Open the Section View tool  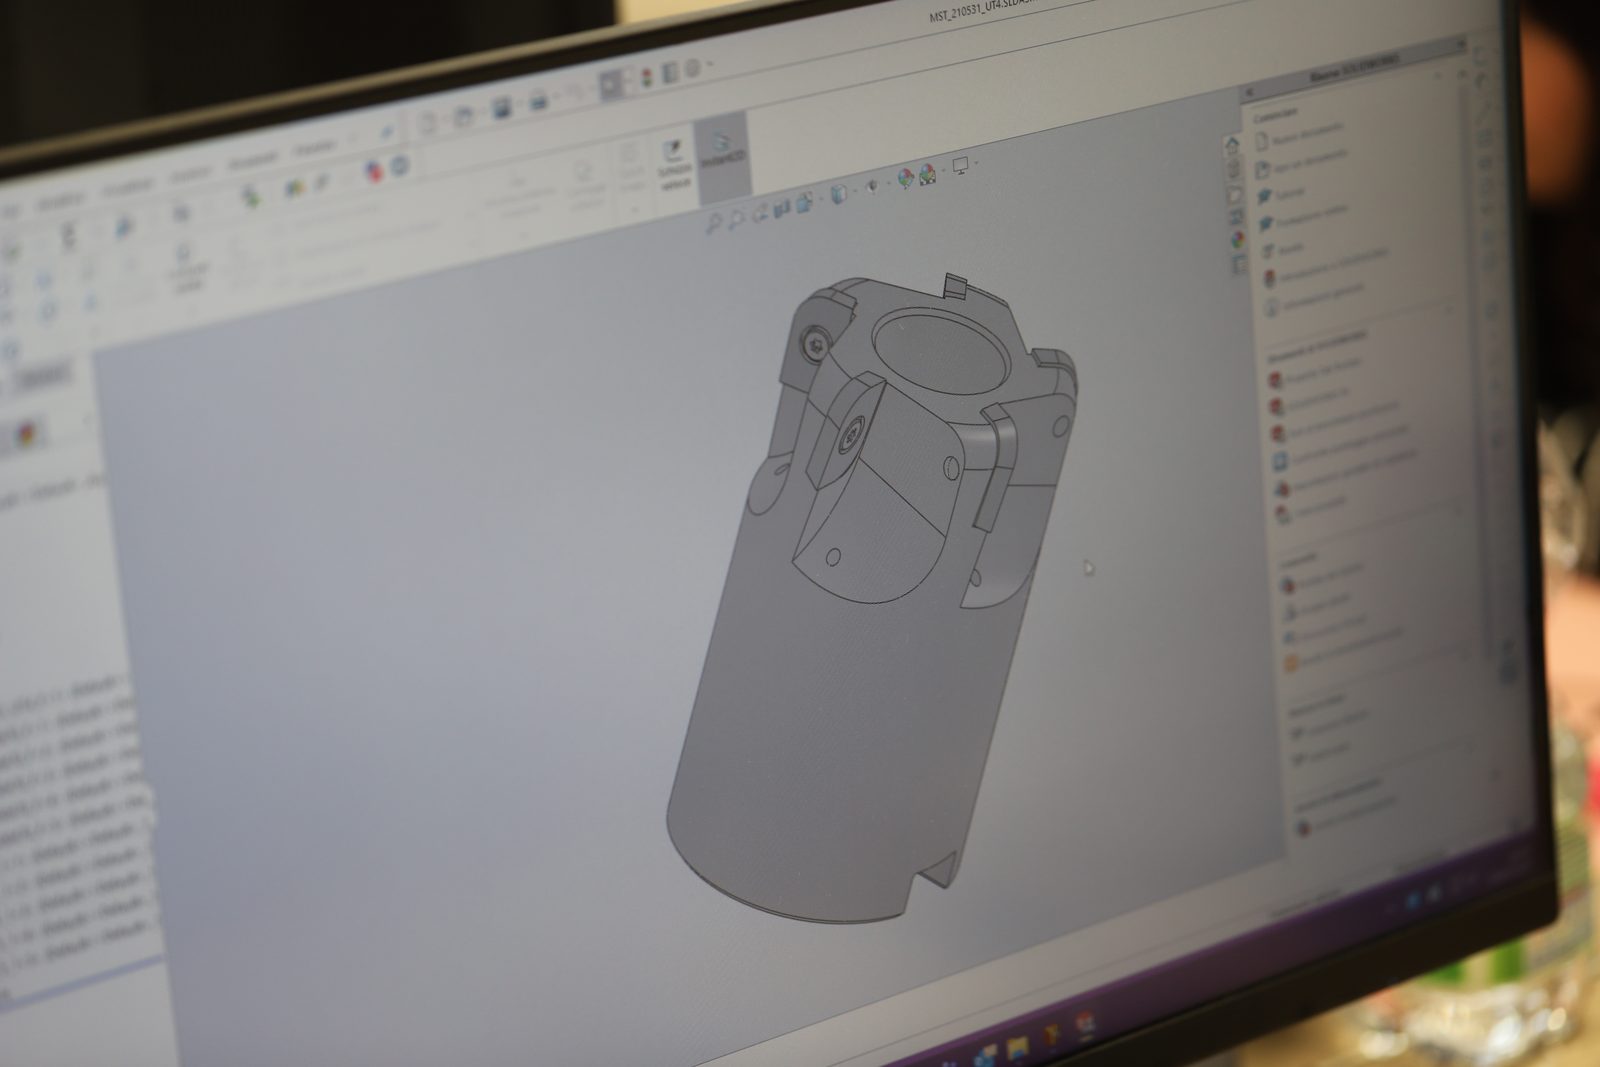point(781,207)
